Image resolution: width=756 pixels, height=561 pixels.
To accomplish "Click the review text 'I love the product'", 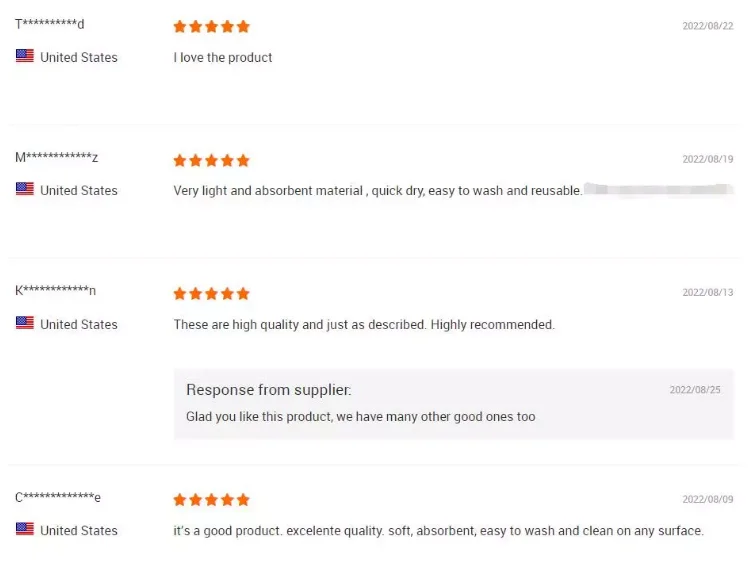I will [x=223, y=57].
